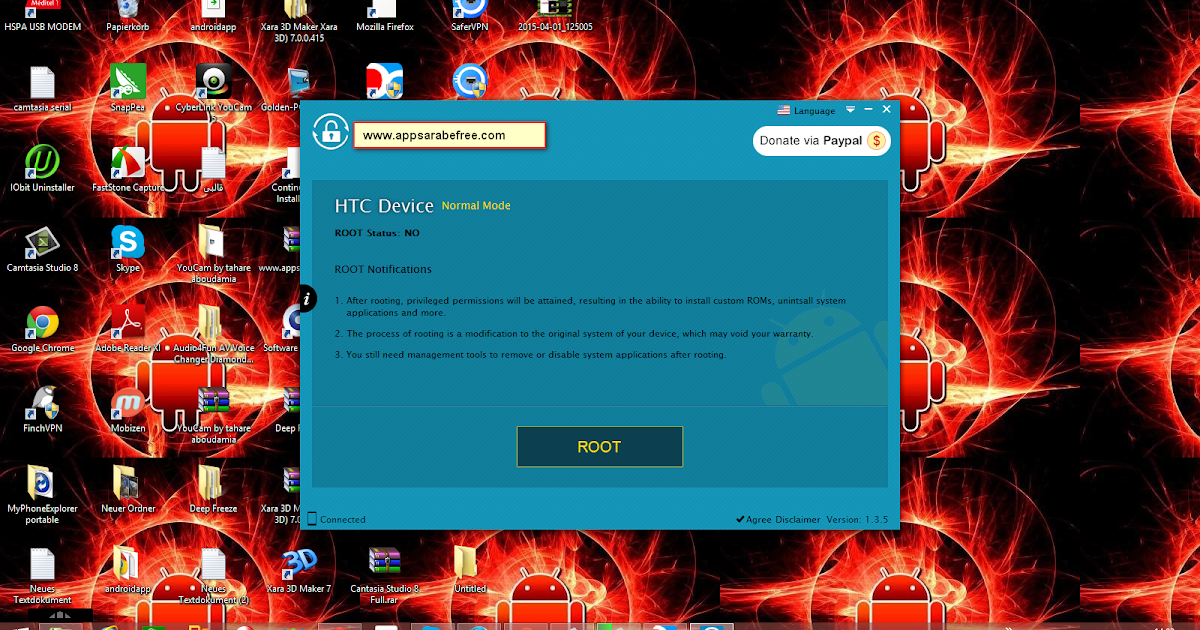Select the YouCam by tahare aboudamia RAR archive
The image size is (1200, 630).
[214, 415]
